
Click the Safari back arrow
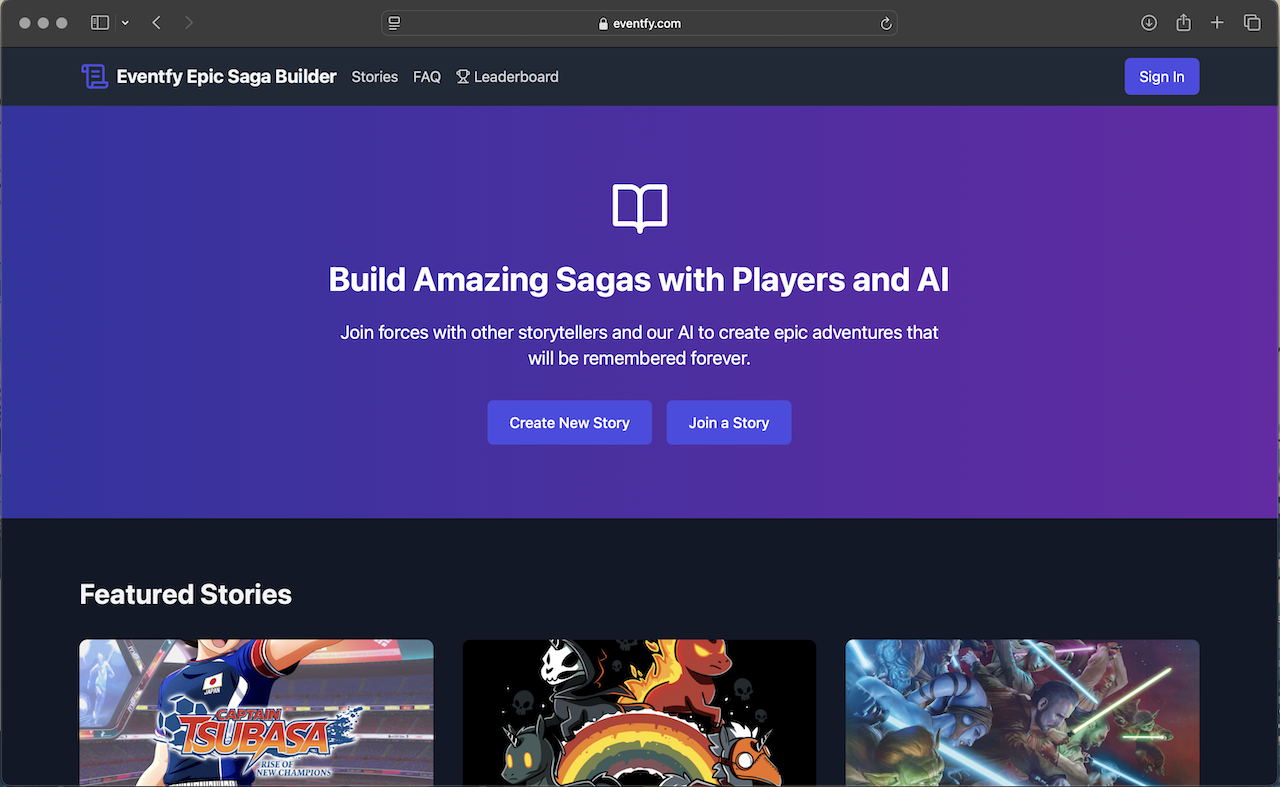(157, 23)
